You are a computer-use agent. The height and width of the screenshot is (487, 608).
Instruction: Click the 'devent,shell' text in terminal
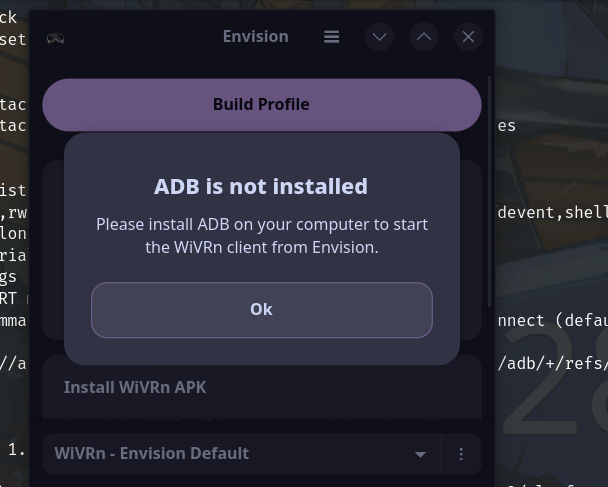(551, 212)
